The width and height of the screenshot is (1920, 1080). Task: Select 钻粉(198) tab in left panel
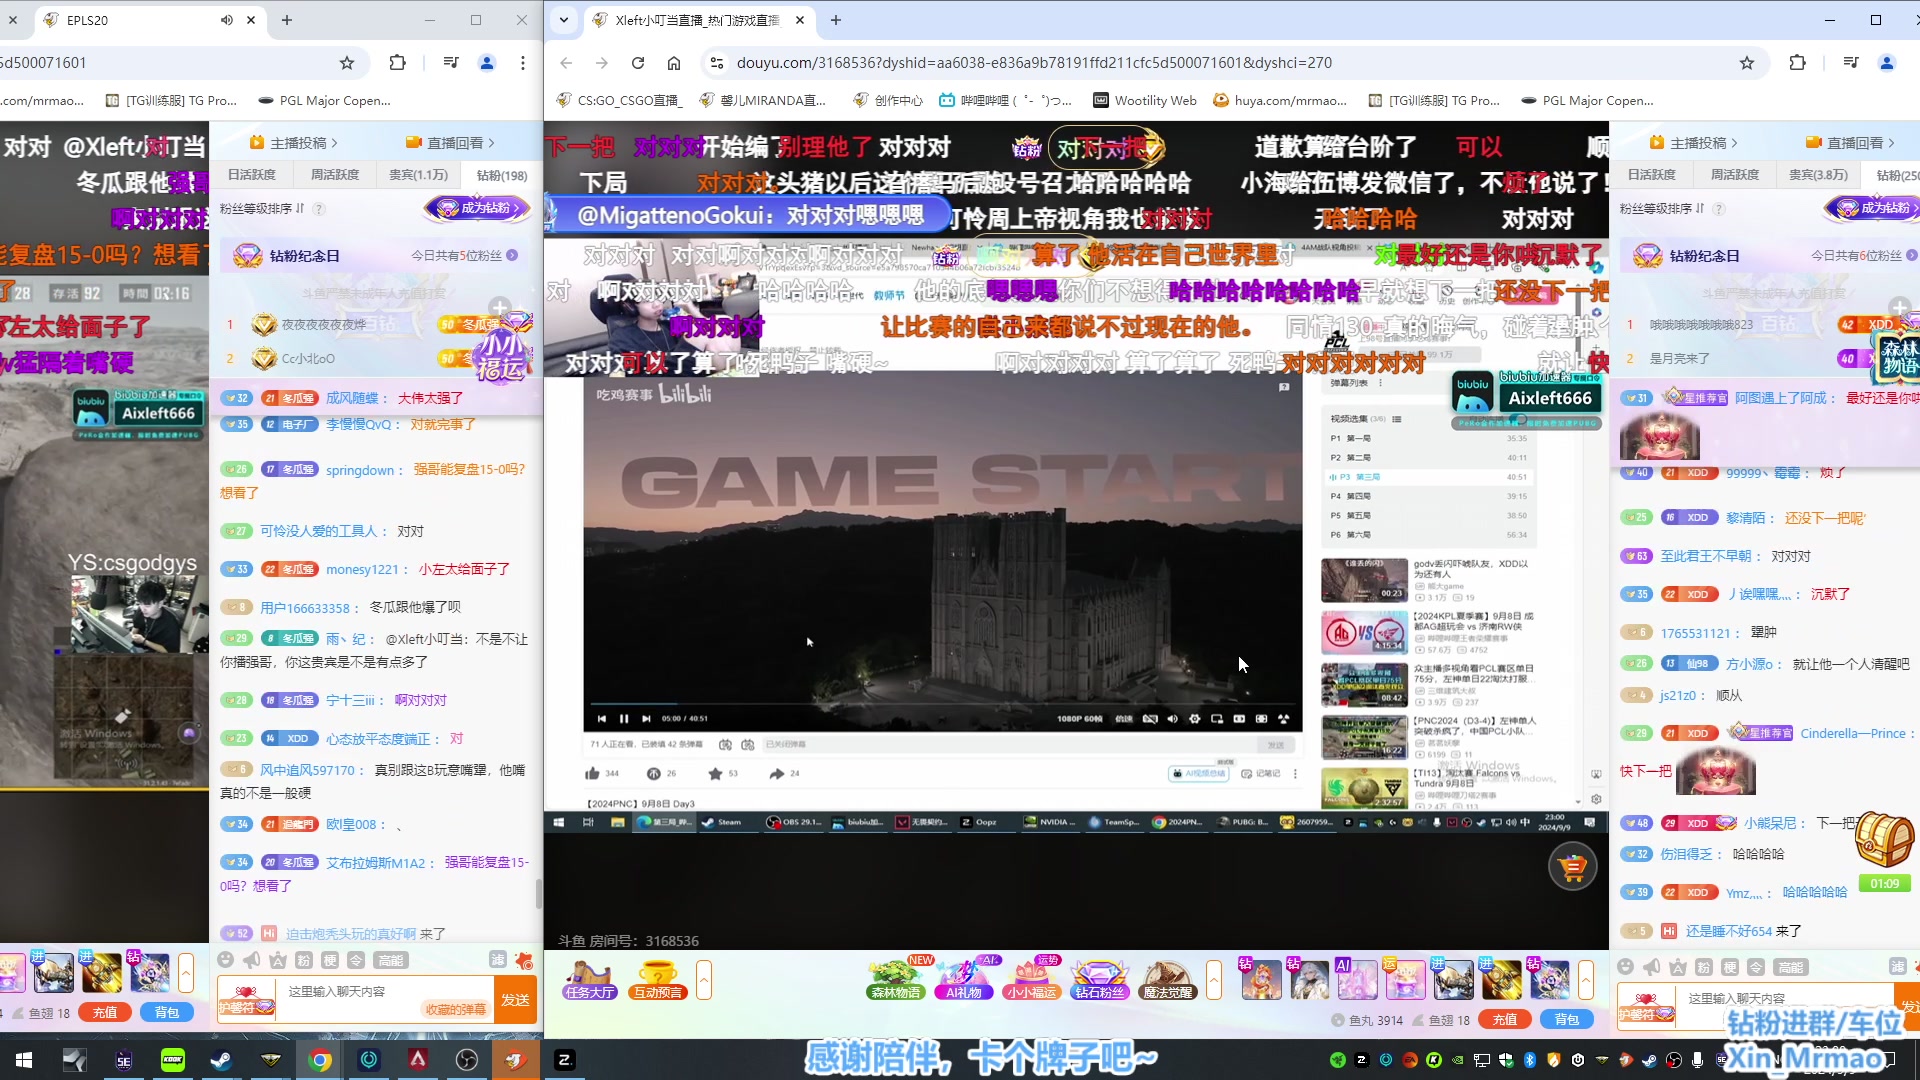pyautogui.click(x=501, y=175)
